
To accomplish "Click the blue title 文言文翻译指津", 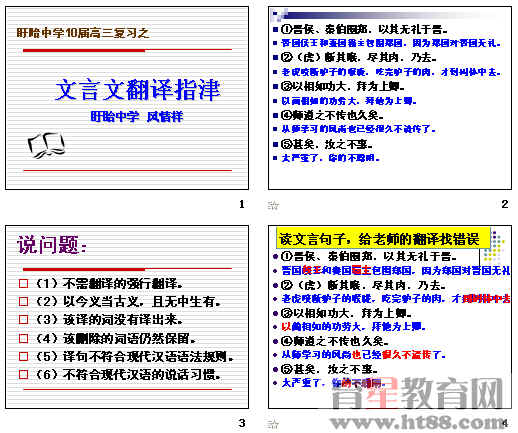I will click(x=138, y=90).
